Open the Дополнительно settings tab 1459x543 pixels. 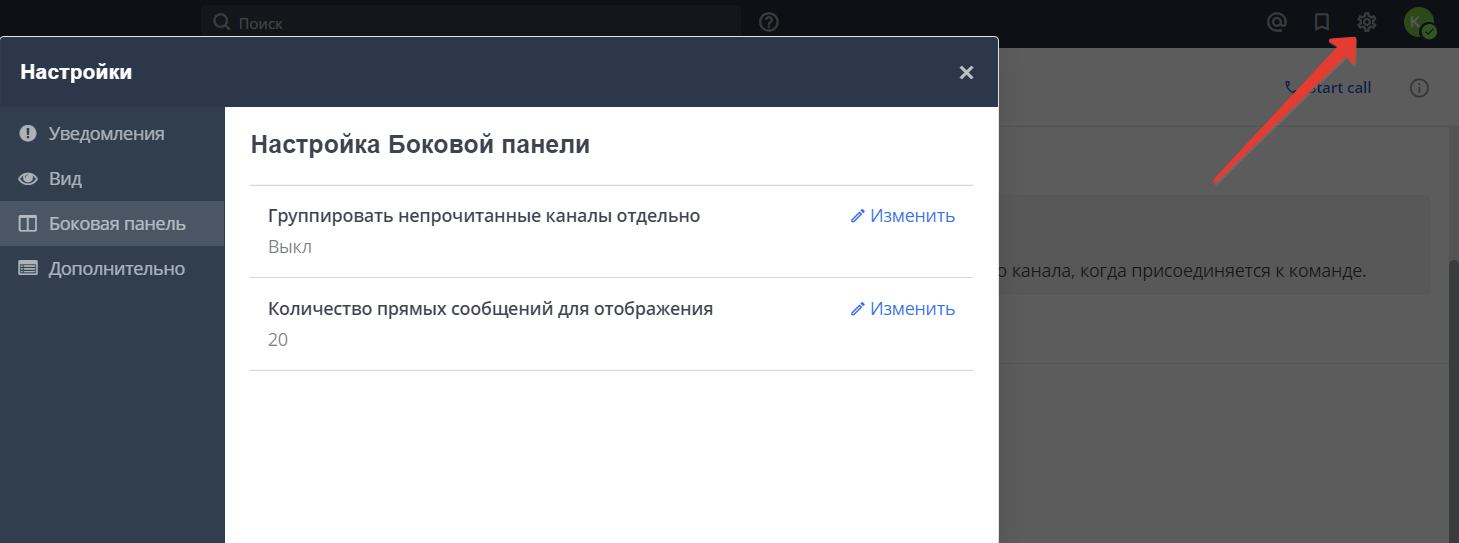tap(112, 269)
